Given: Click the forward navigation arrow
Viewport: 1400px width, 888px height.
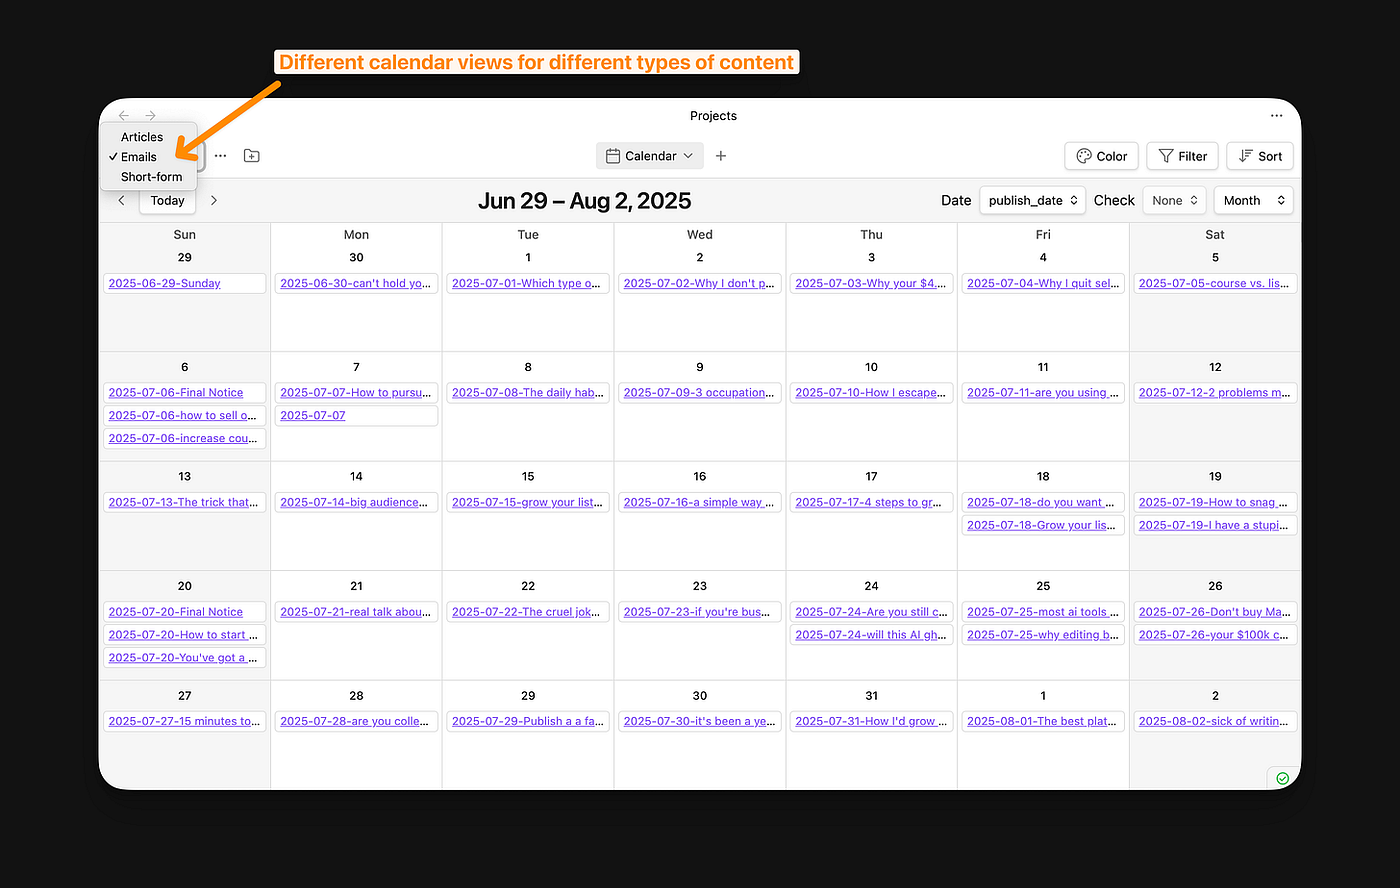Looking at the screenshot, I should click(150, 116).
